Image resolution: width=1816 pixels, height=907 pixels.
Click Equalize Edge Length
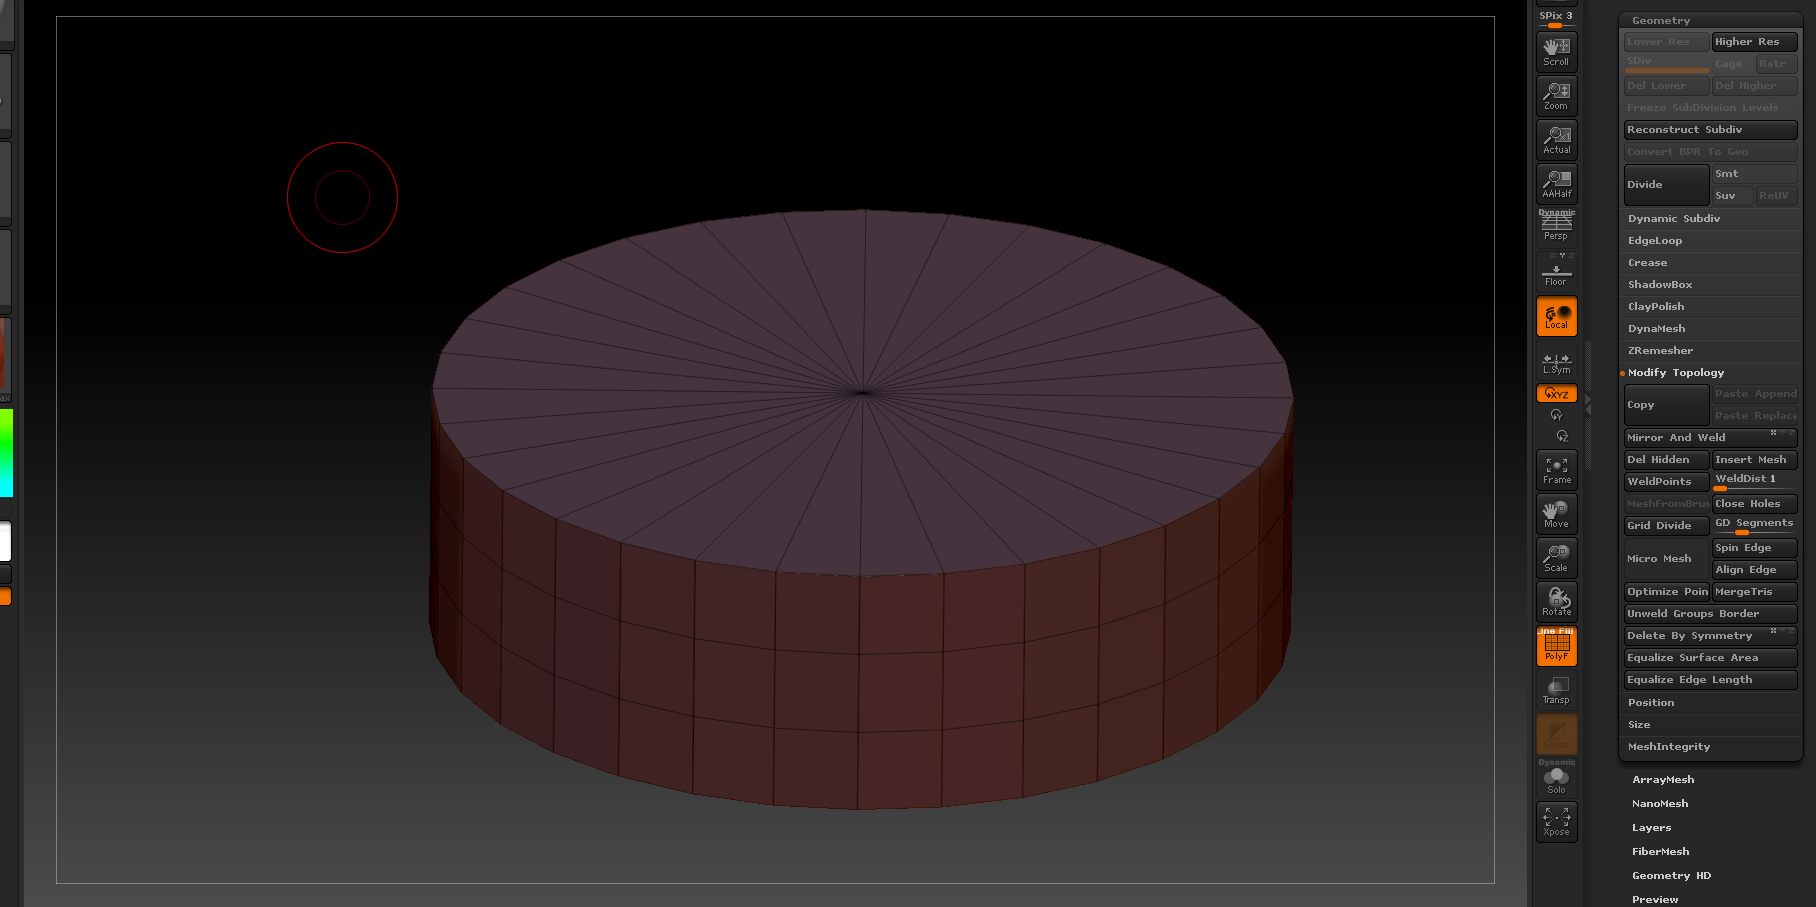1710,680
